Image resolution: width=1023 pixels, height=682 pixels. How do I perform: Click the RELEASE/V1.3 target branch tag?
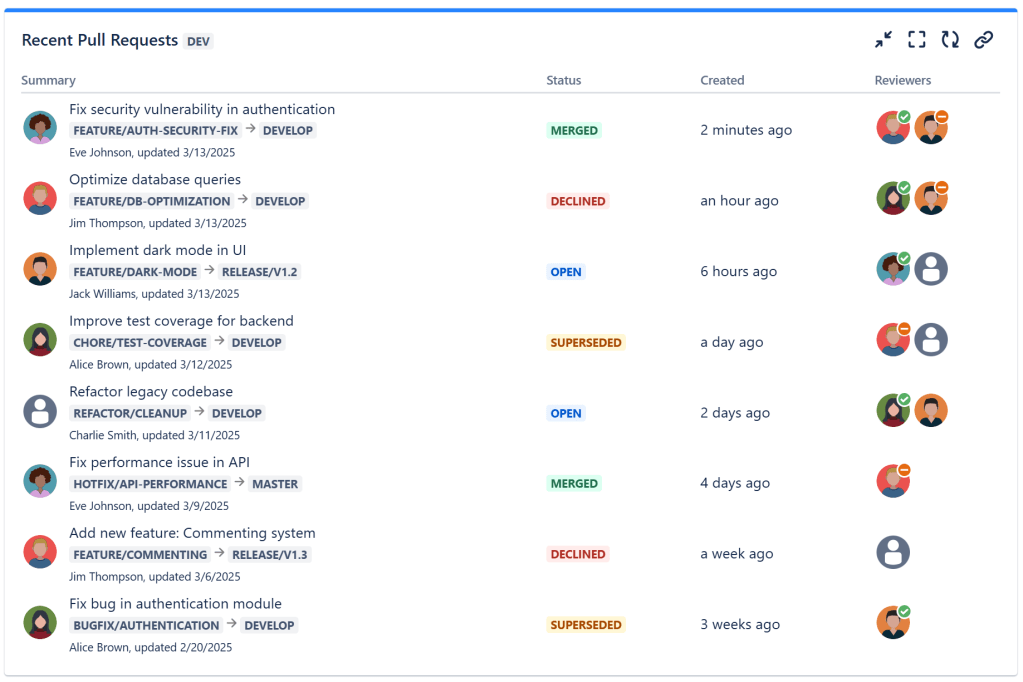pos(270,555)
